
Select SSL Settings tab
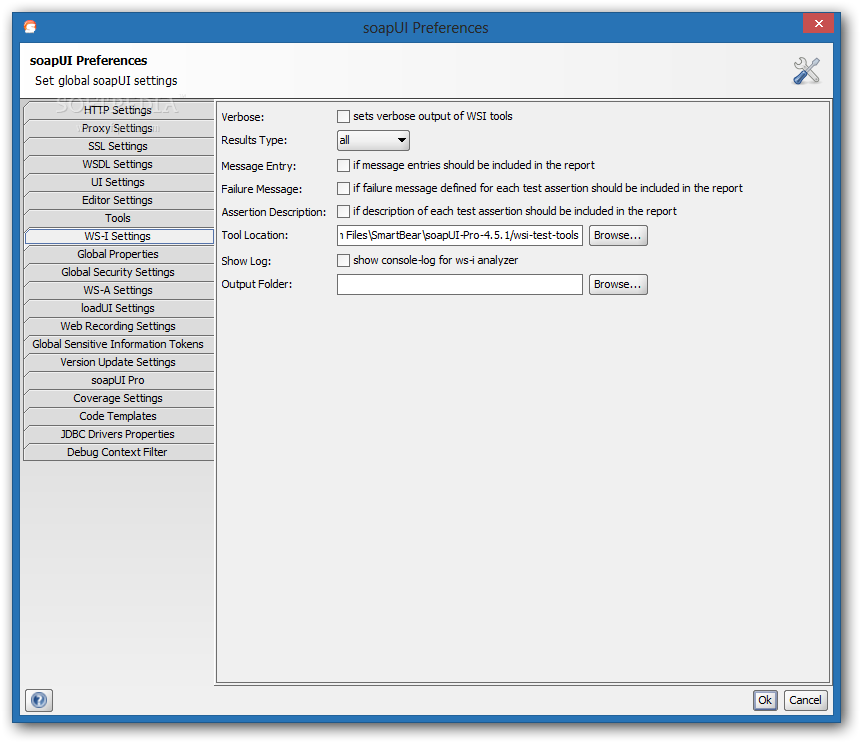coord(118,147)
